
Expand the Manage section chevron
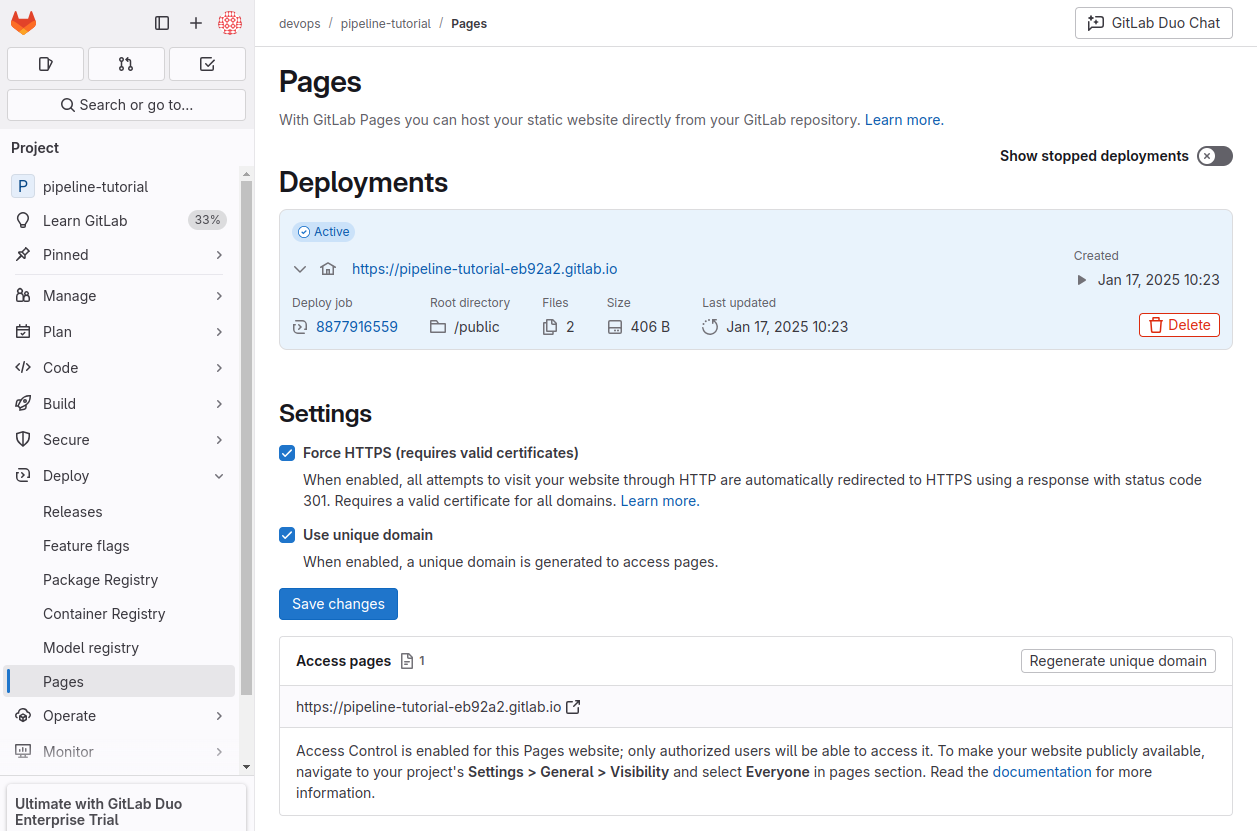point(219,295)
